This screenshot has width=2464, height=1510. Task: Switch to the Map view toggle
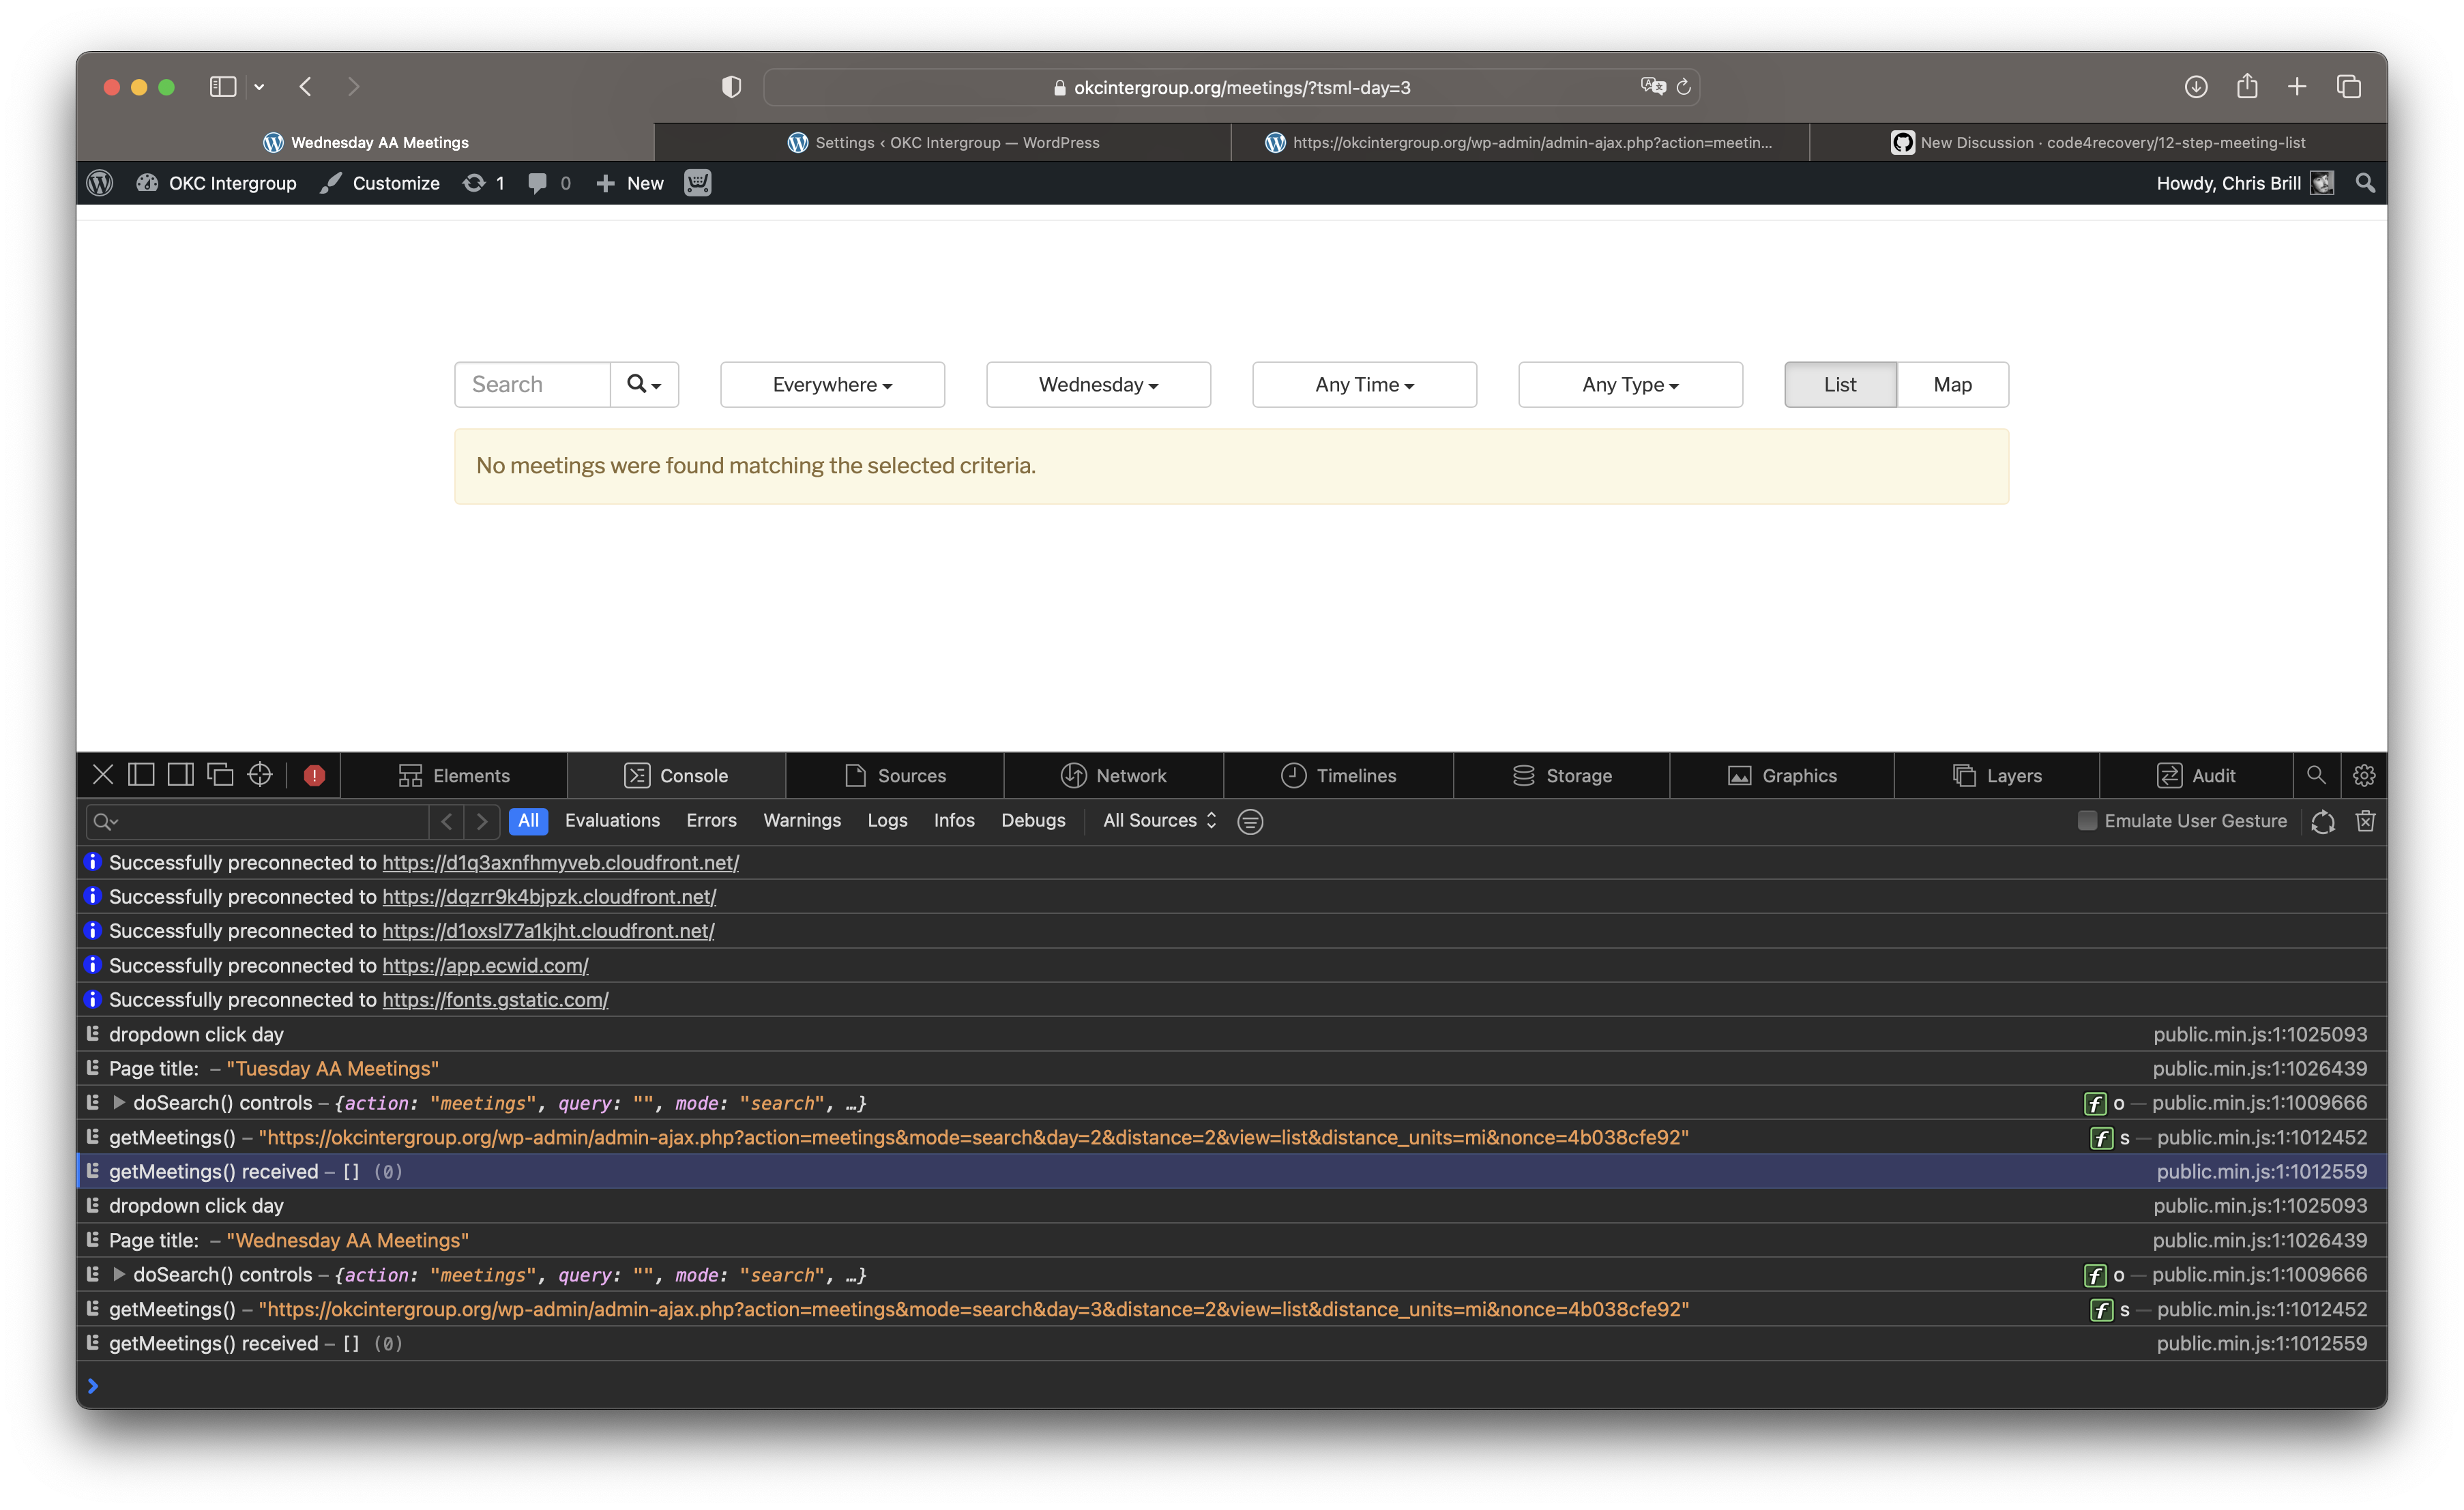pos(1952,385)
